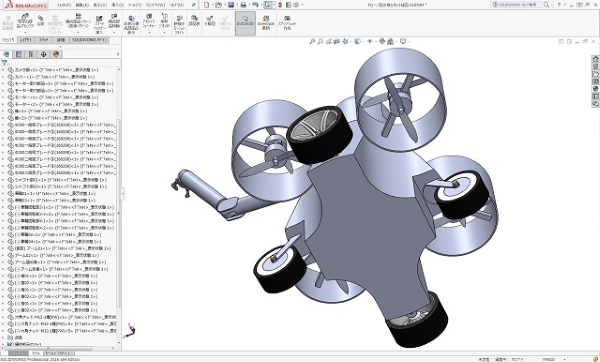This screenshot has width=600, height=362.
Task: Click the SpeedPak update button in the ribbon
Action: pos(266,23)
